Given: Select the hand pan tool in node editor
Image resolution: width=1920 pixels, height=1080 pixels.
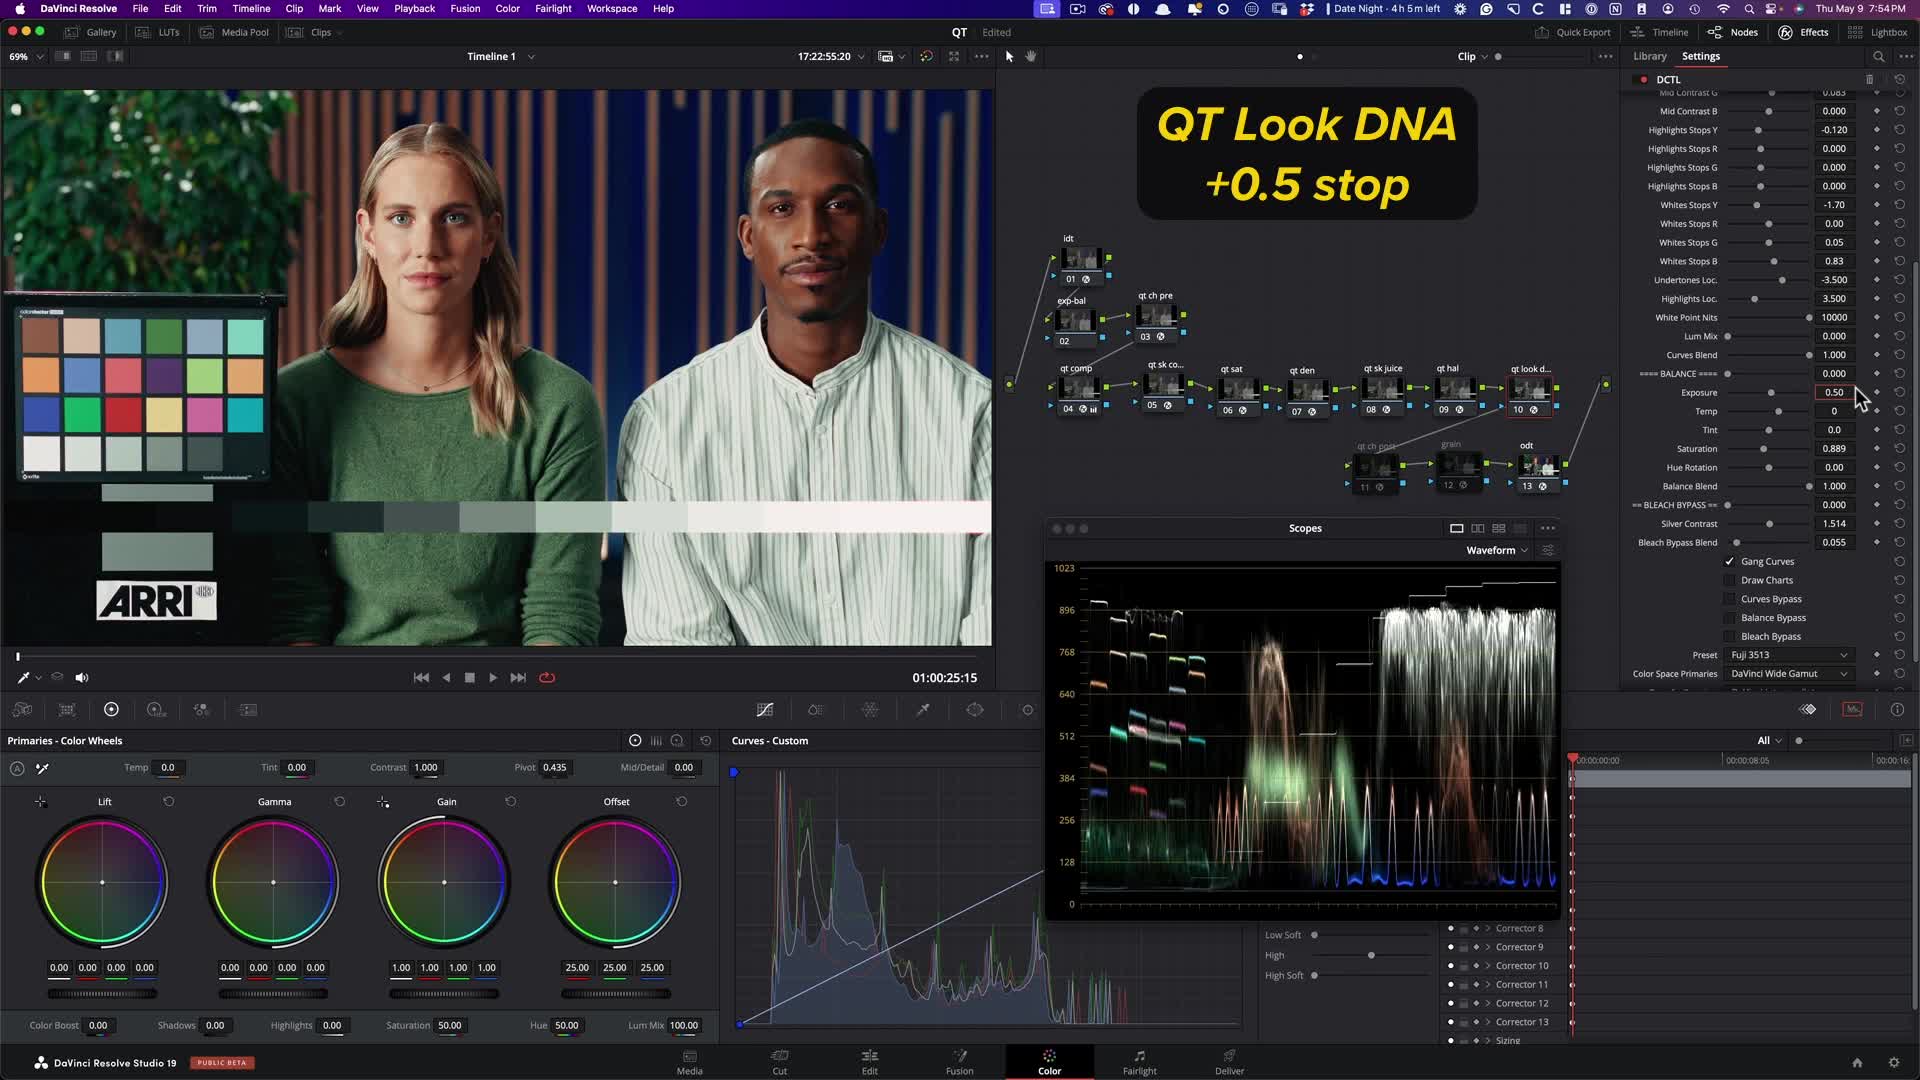Looking at the screenshot, I should [1031, 57].
